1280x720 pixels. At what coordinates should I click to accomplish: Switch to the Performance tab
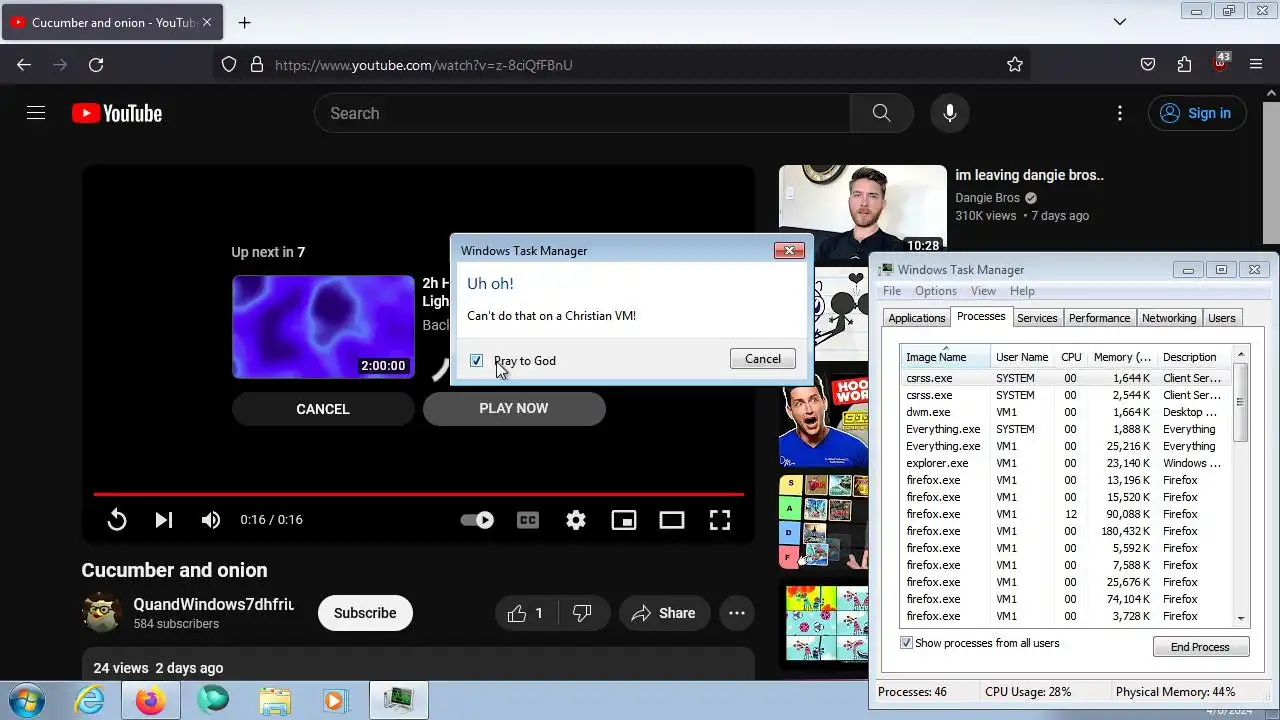[x=1099, y=318]
